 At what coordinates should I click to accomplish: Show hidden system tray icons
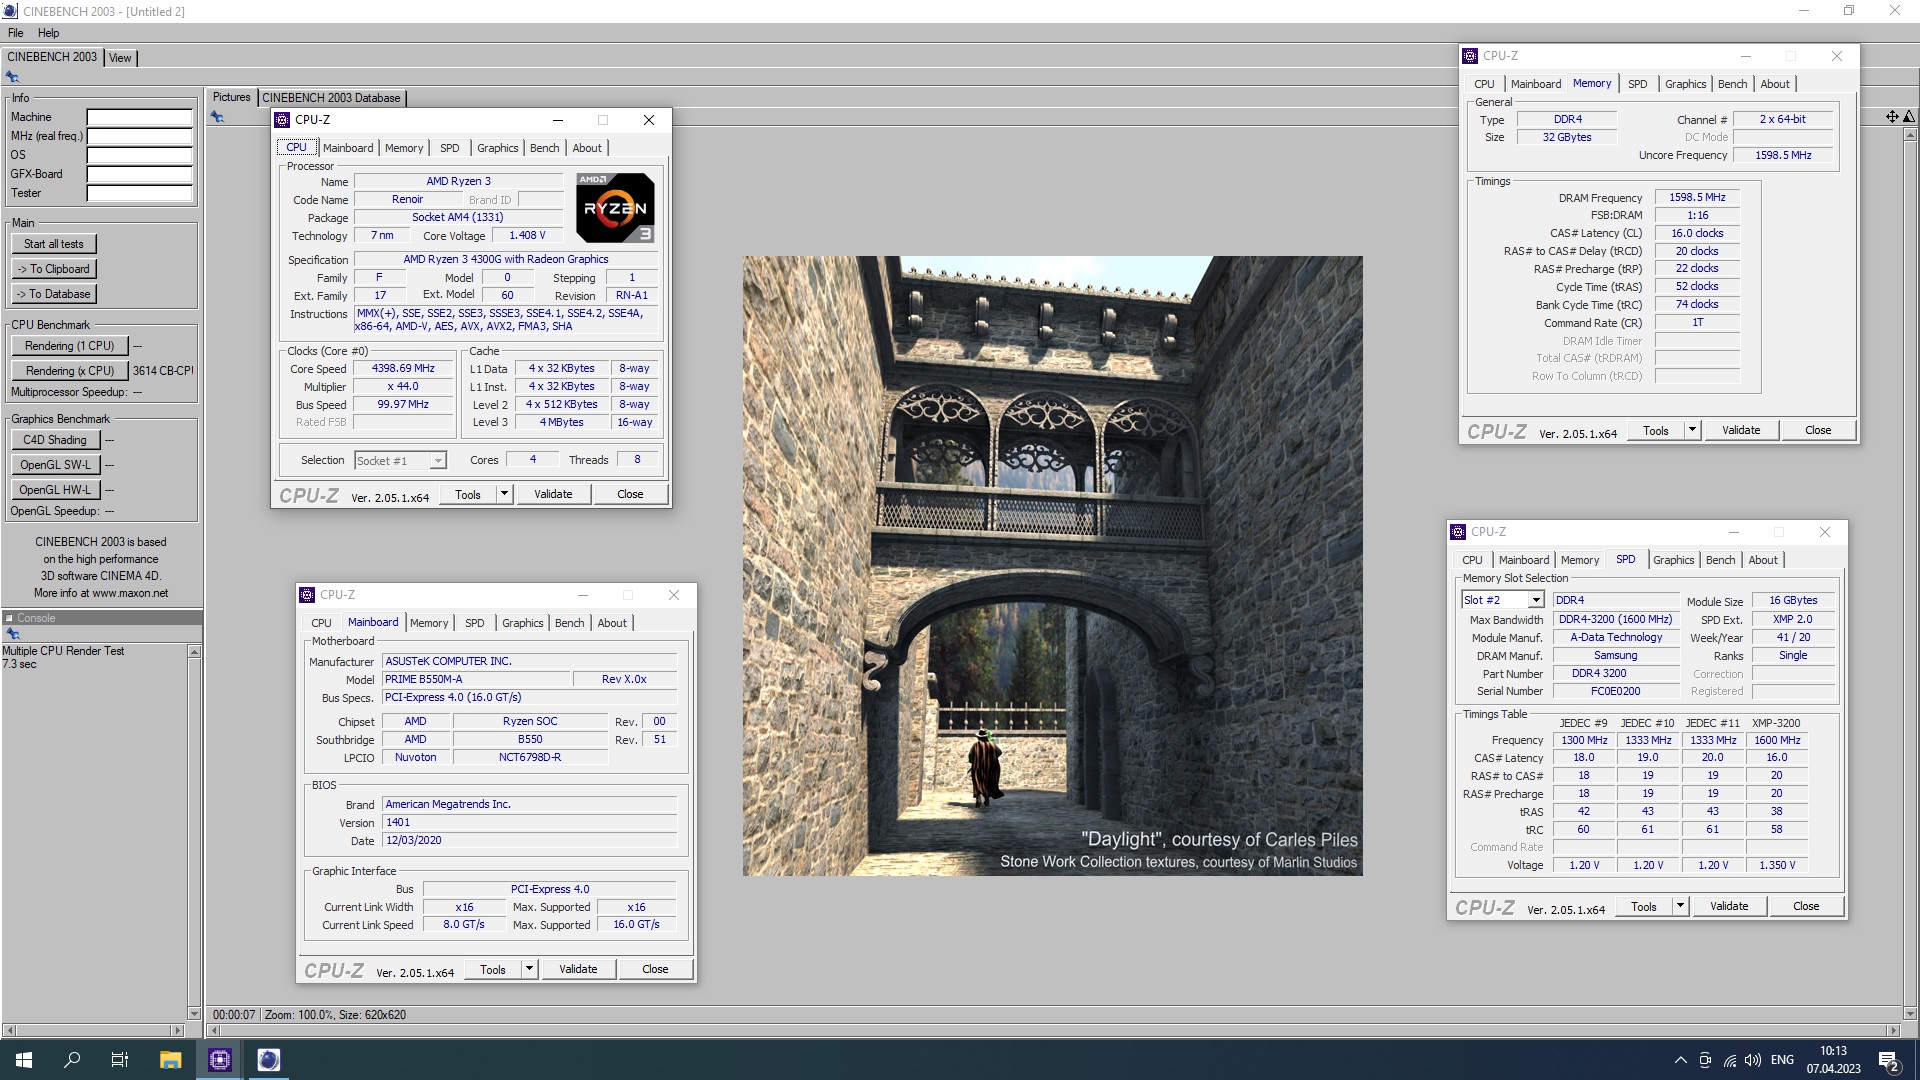pos(1680,1060)
